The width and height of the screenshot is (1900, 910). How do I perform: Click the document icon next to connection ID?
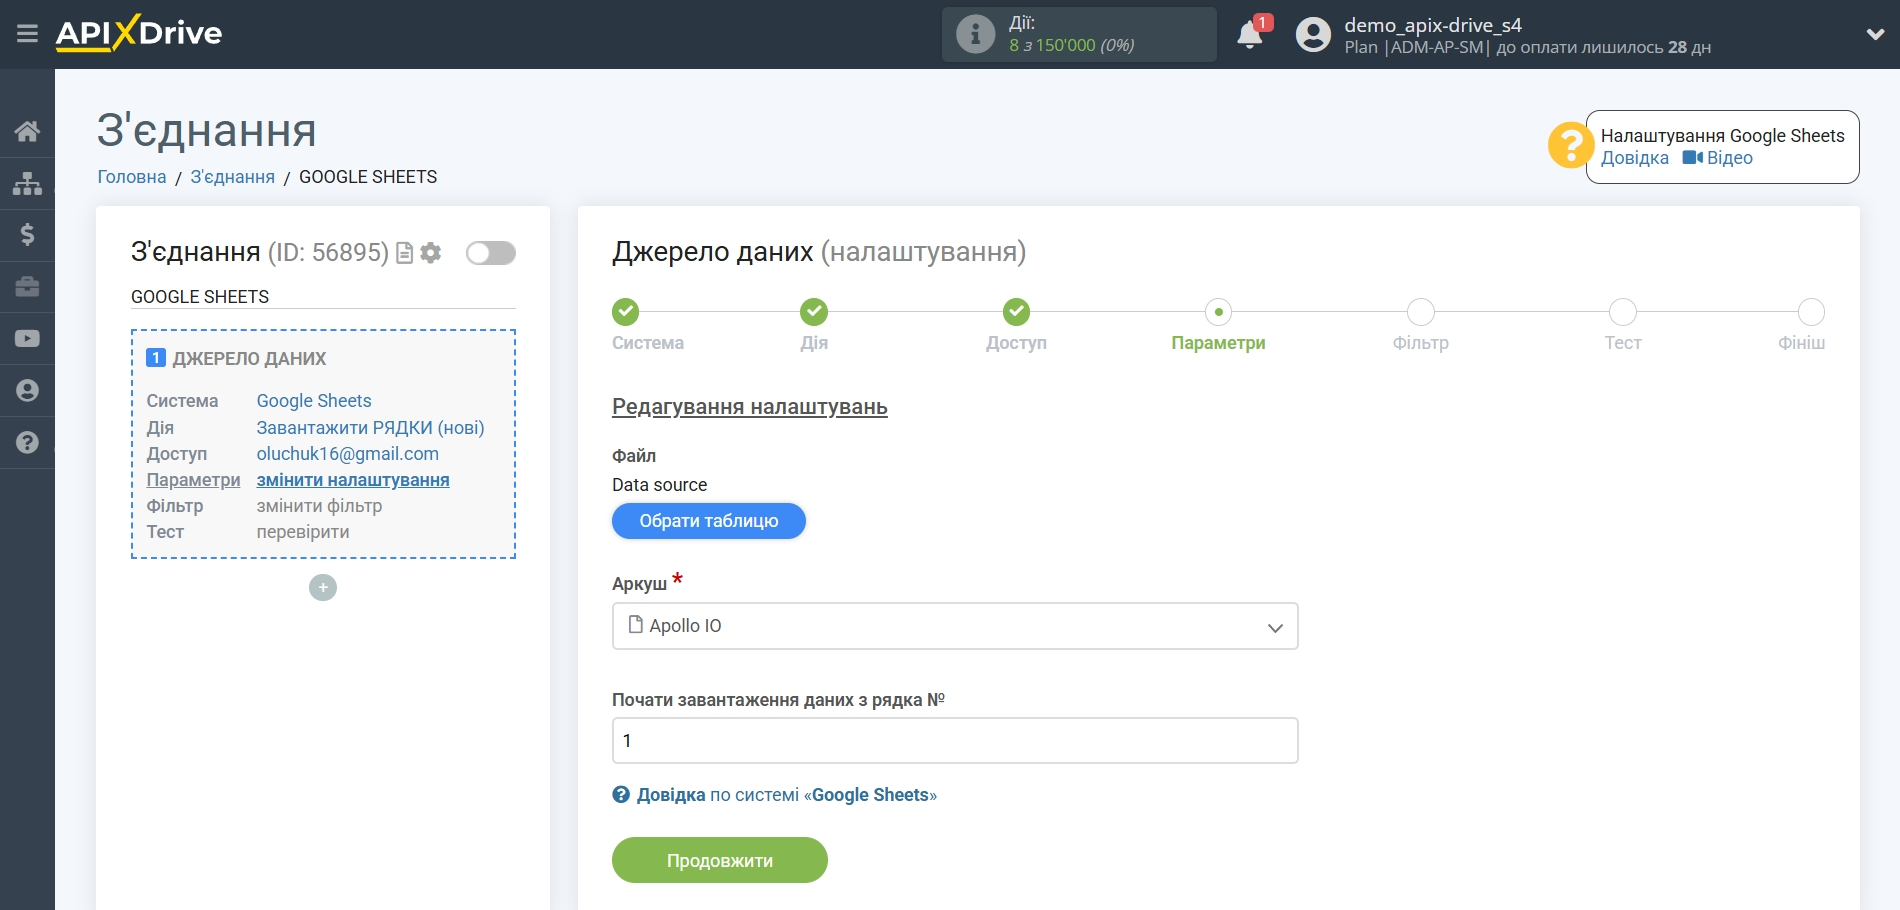point(403,253)
